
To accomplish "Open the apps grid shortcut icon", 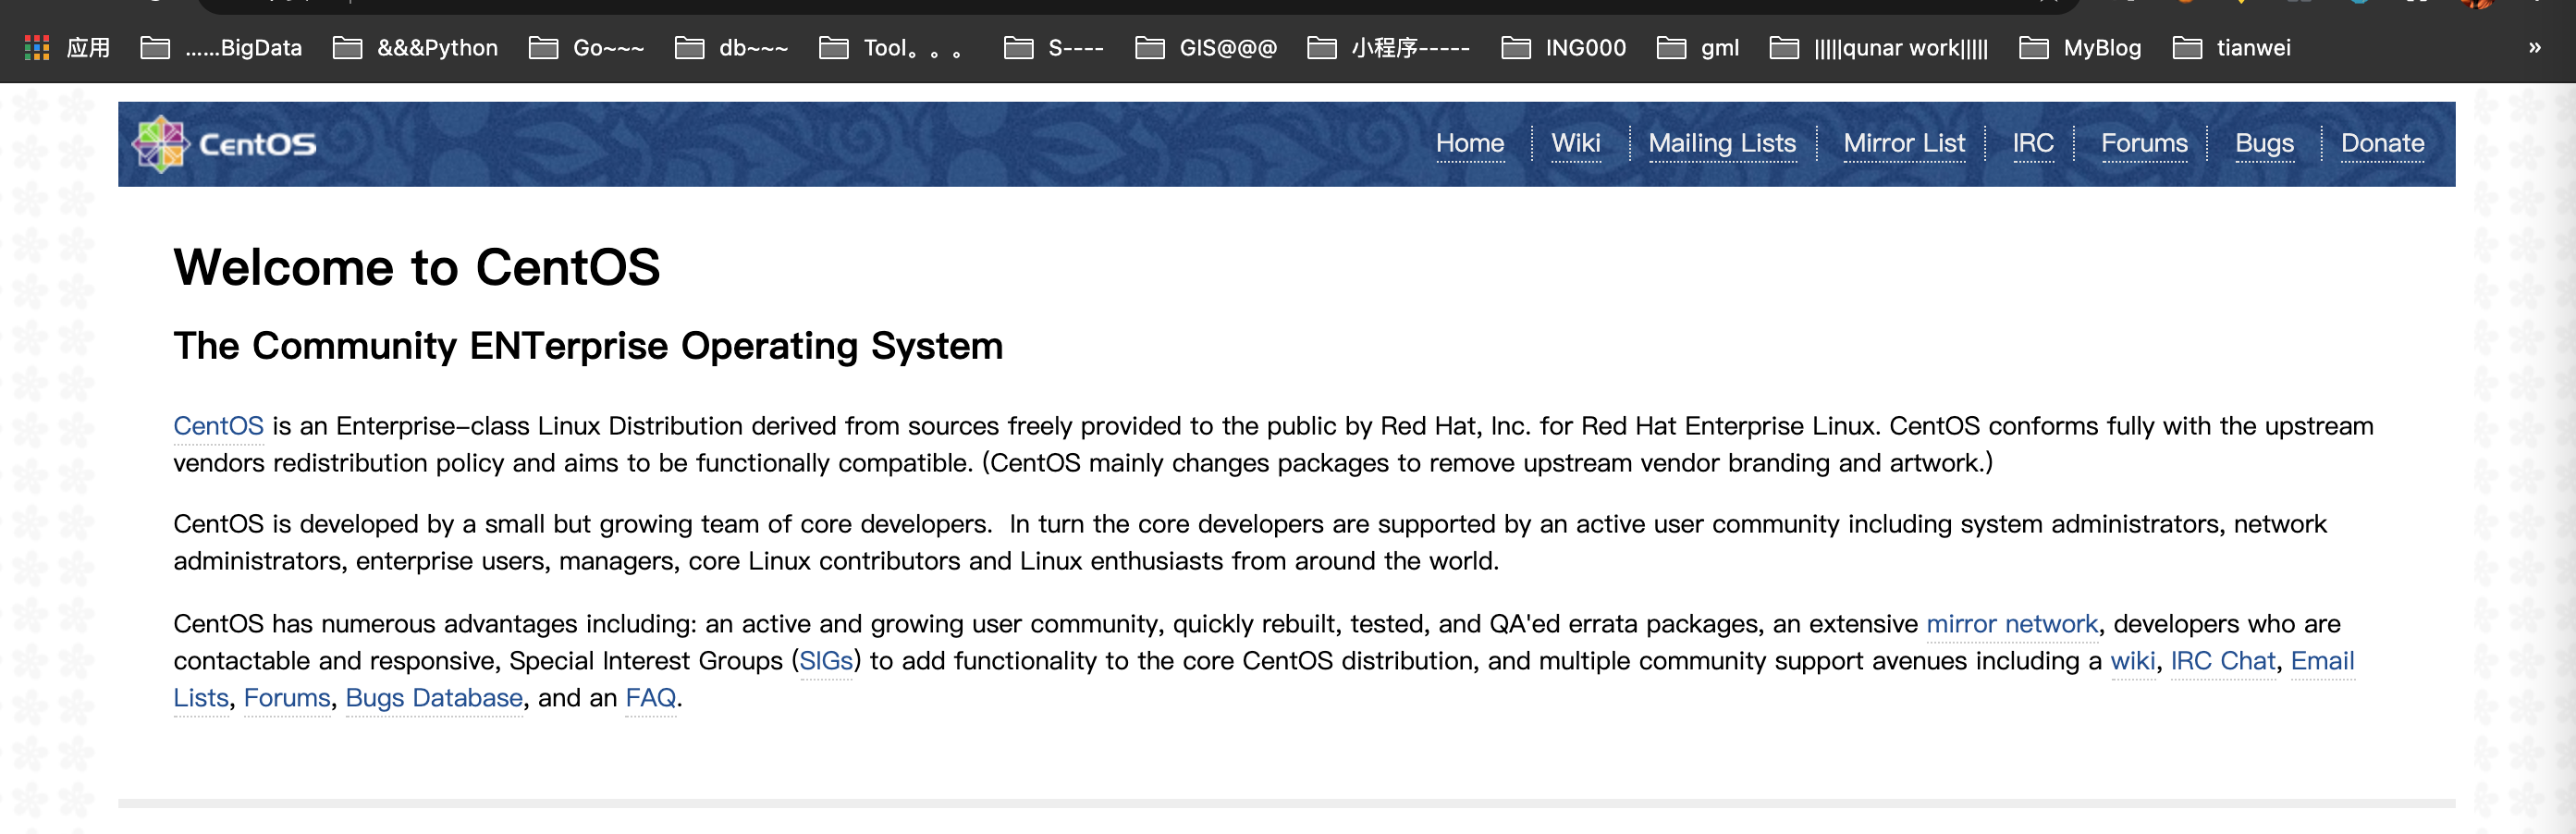I will pos(37,47).
